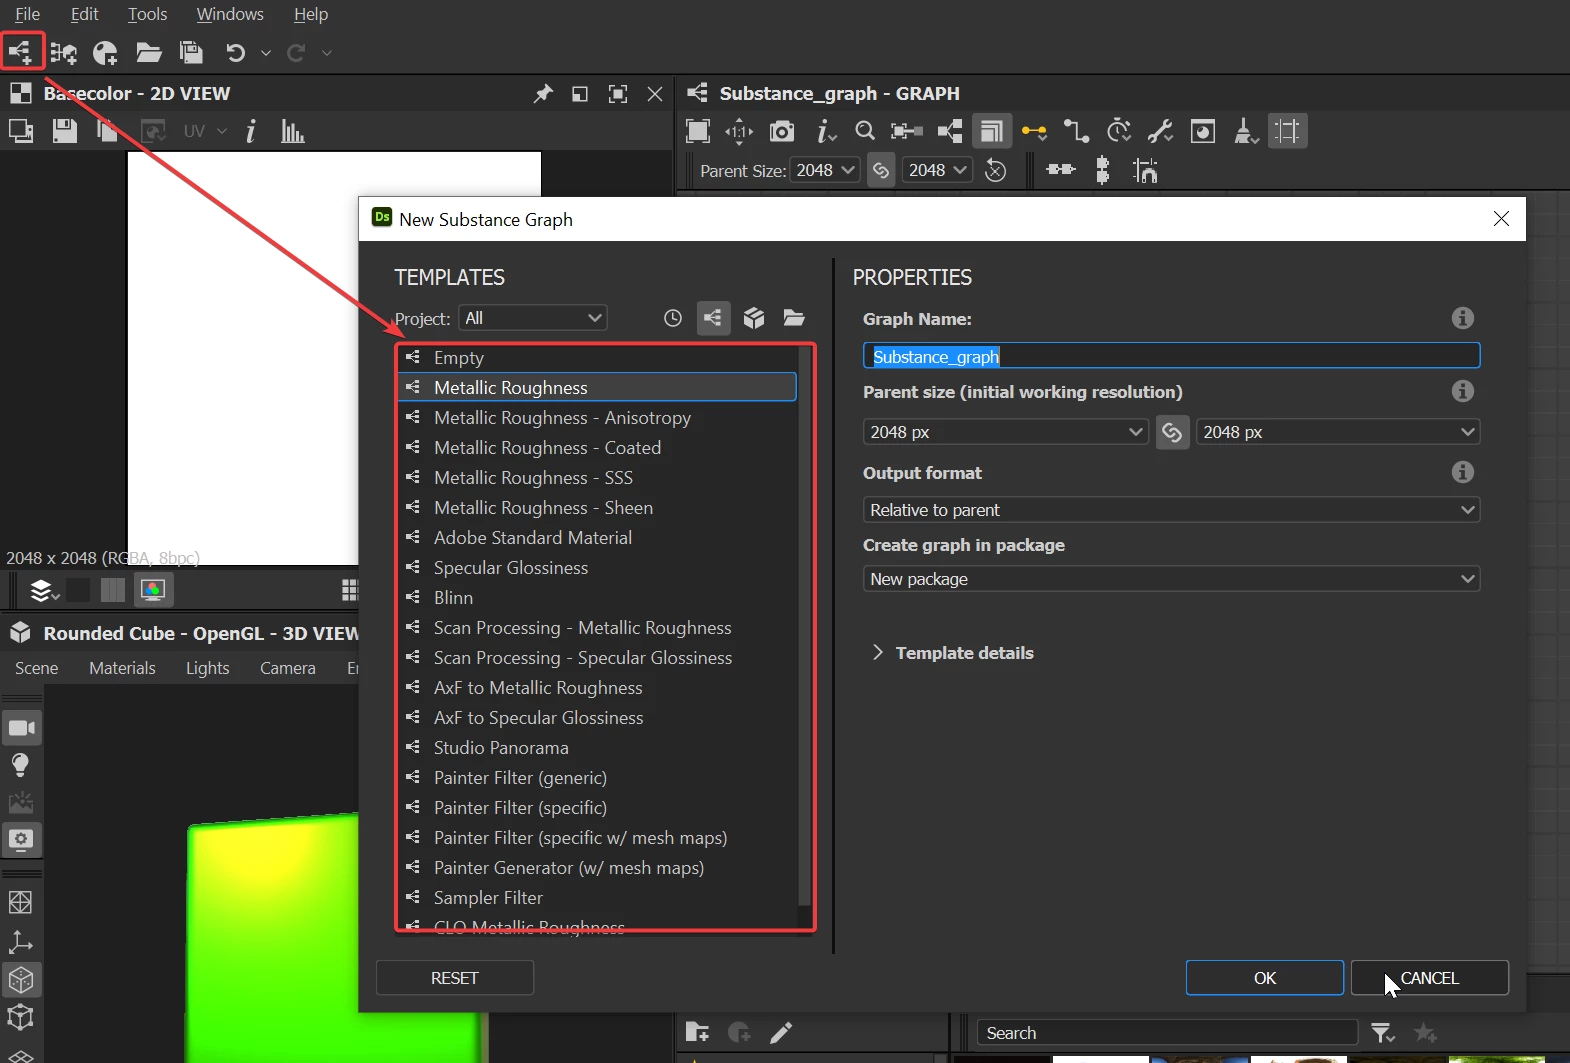Open the Project filter dropdown set to All
Image resolution: width=1570 pixels, height=1063 pixels.
[x=533, y=318]
